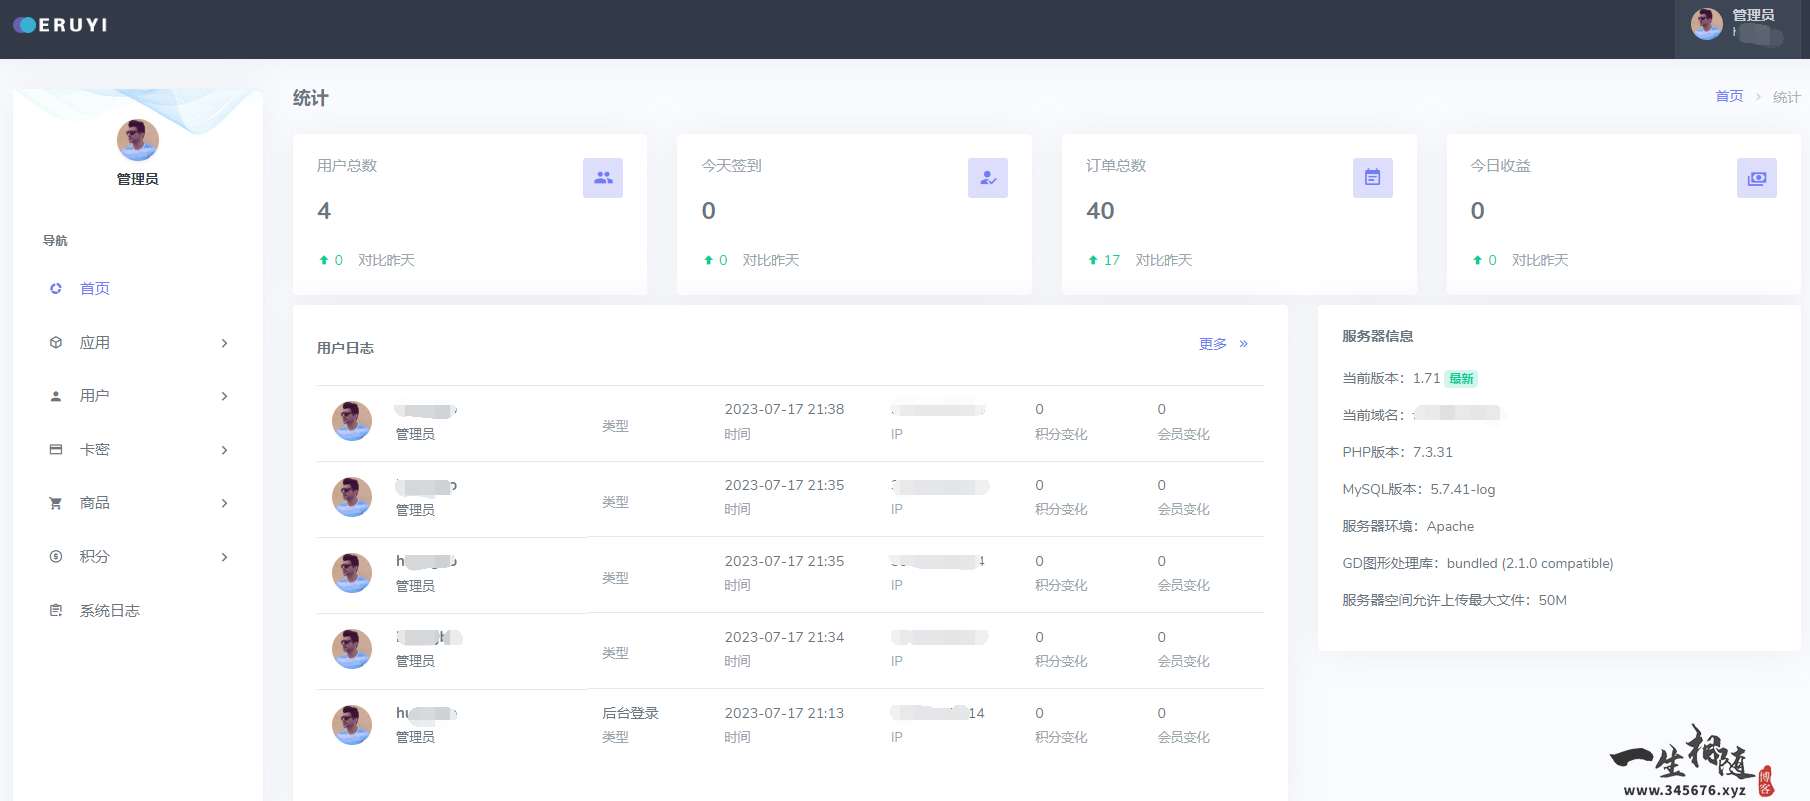Open 更多 user logs link
Screen dimensions: 1810x801
[1213, 343]
